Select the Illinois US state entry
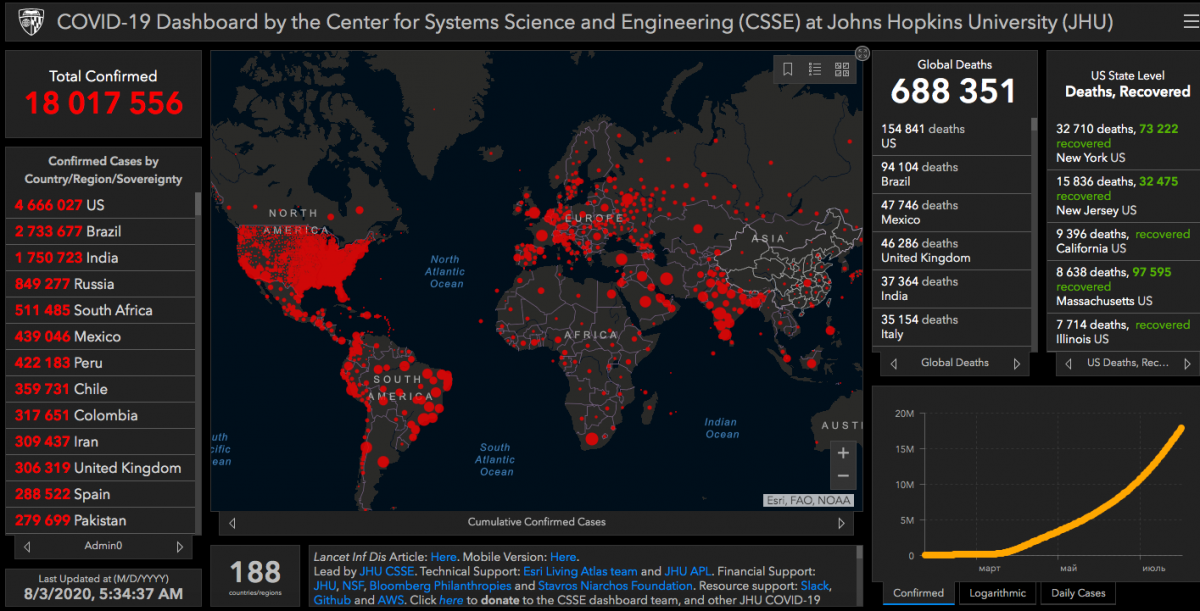Screen dimensions: 1200x611 tap(1123, 332)
